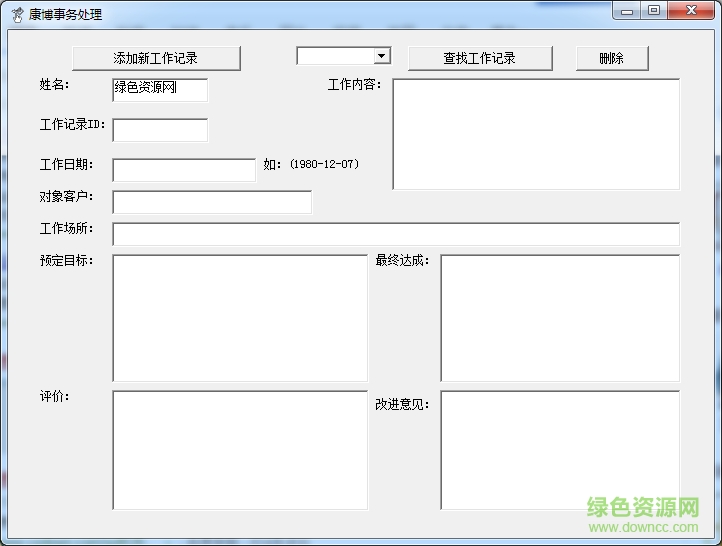
Task: Click into the 对象客户 text field
Action: (212, 202)
